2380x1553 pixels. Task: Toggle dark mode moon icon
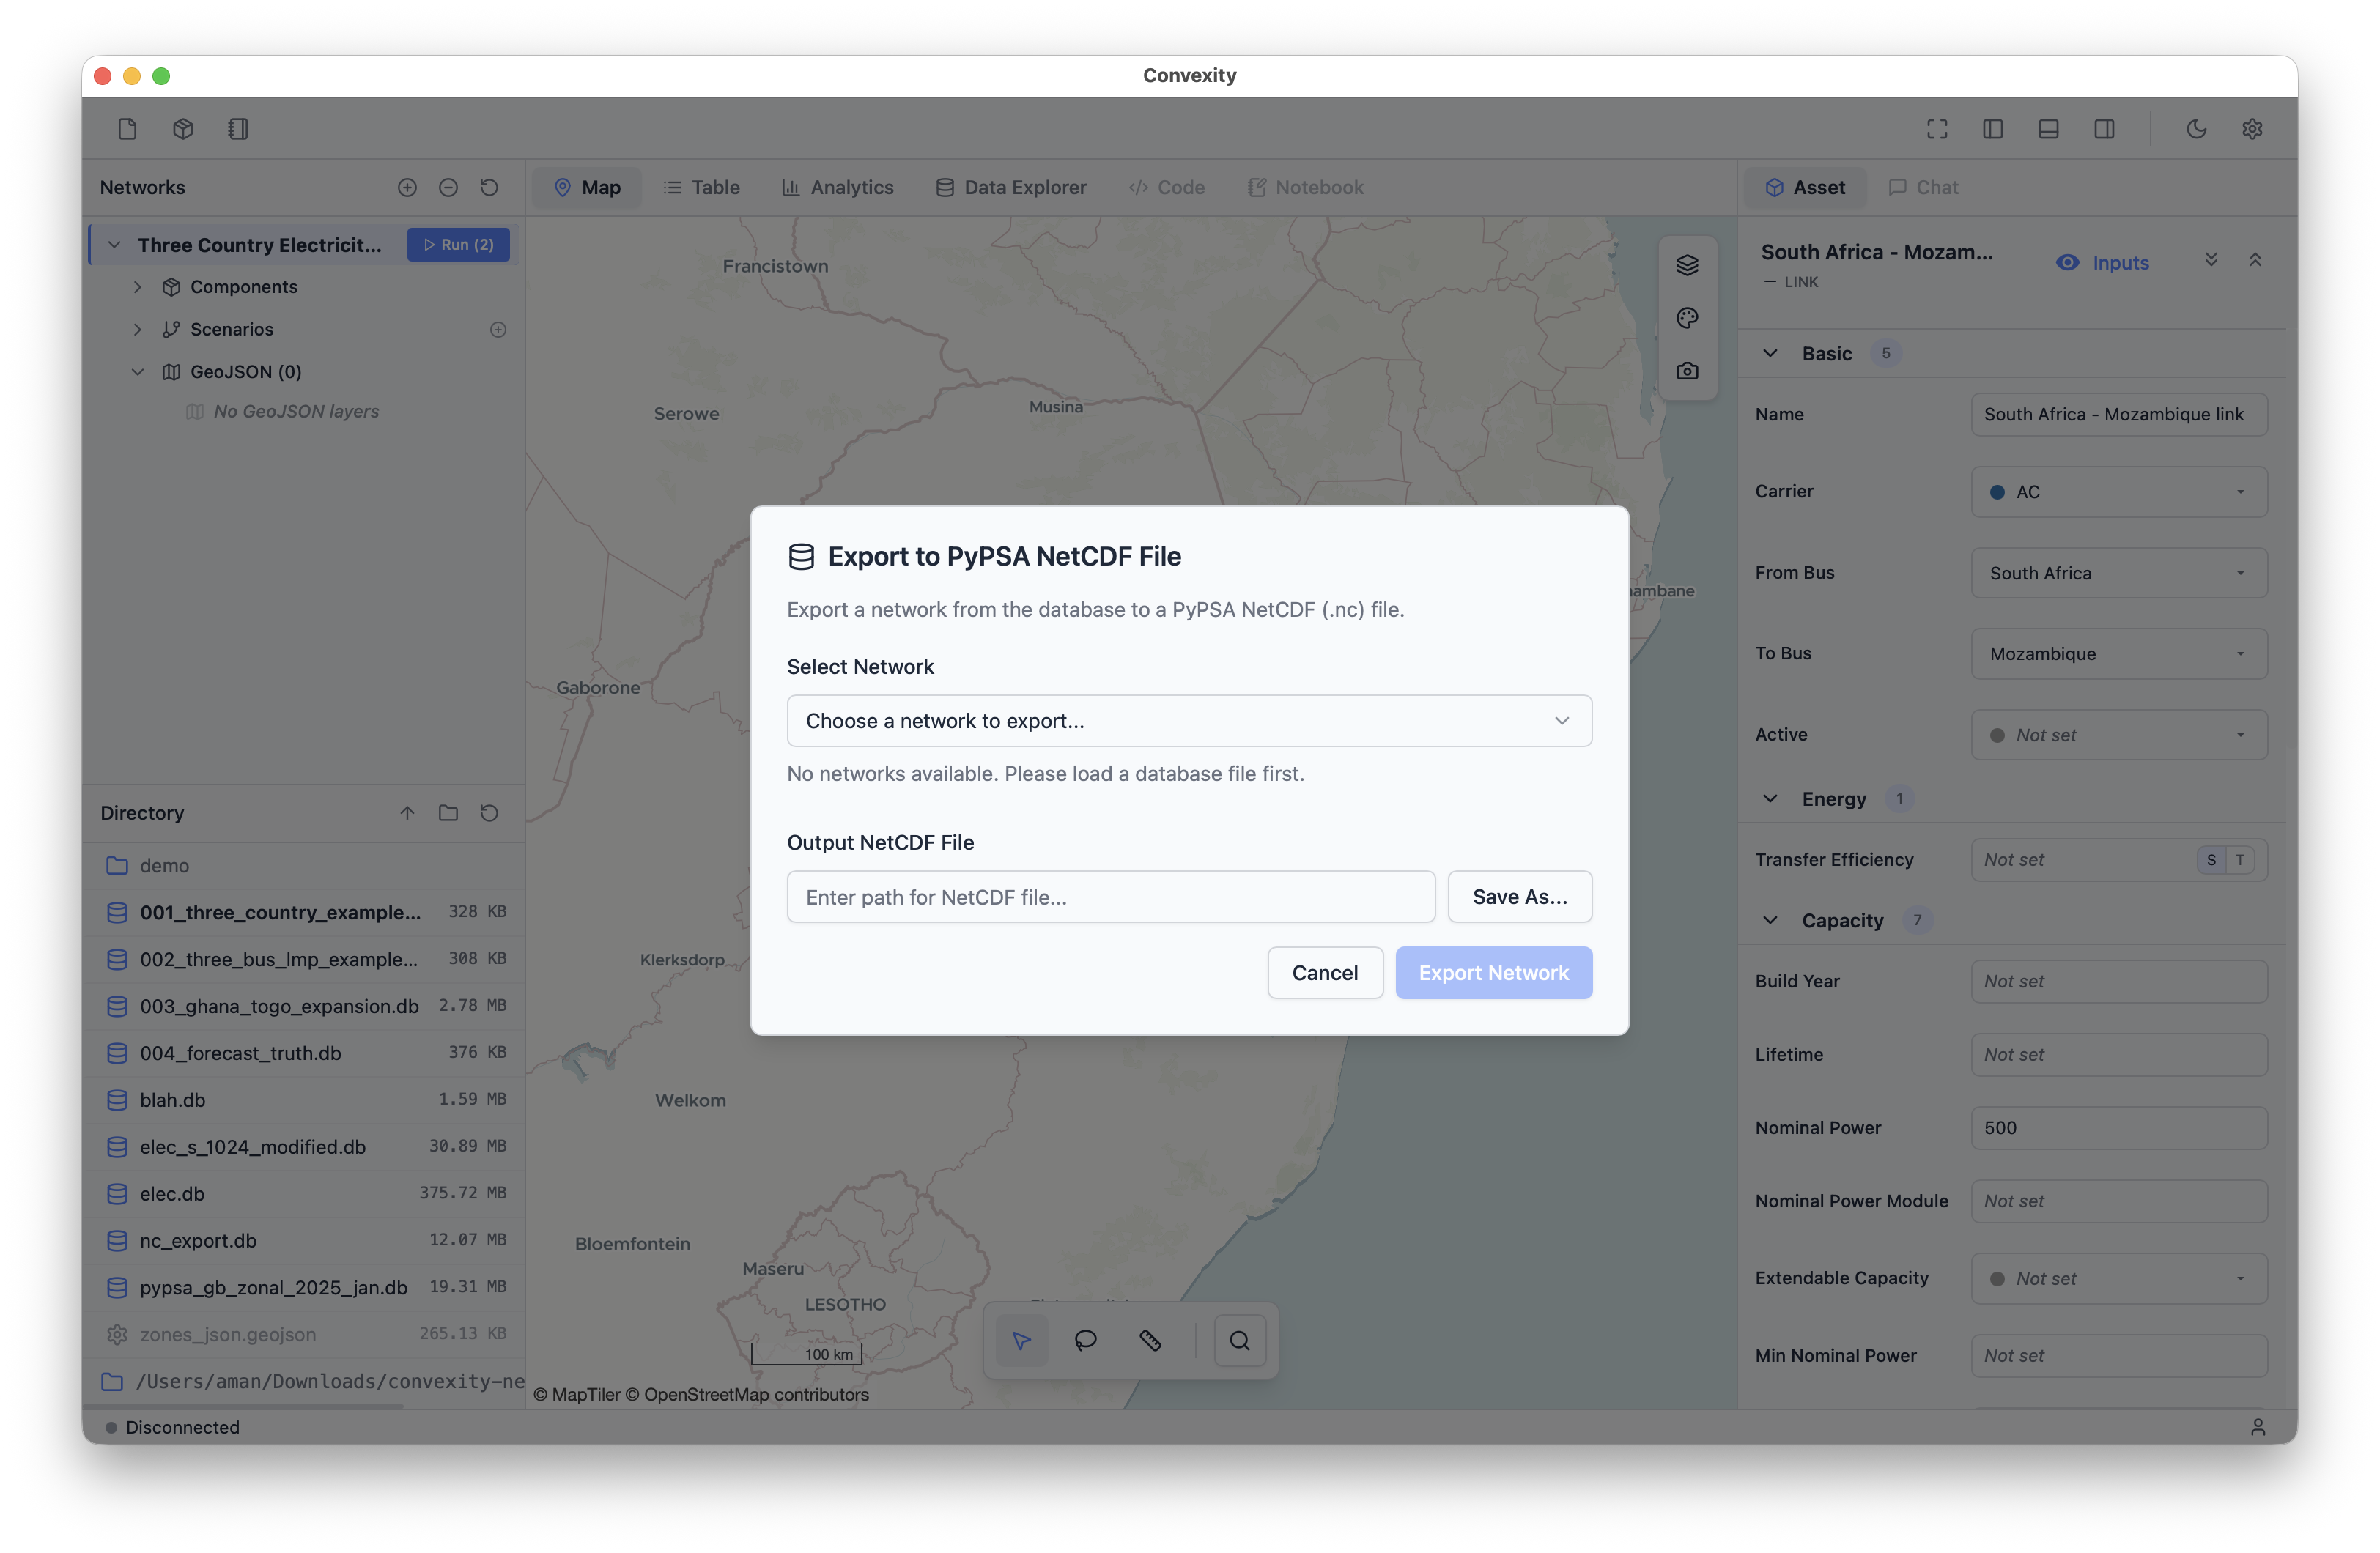point(2196,129)
